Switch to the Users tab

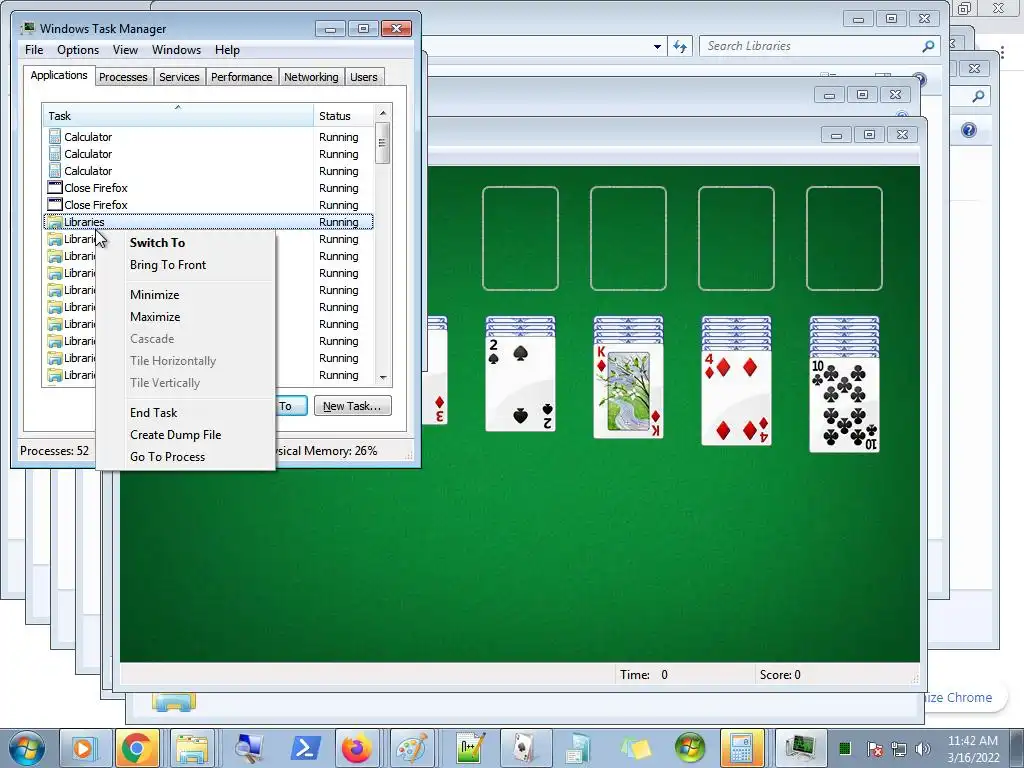point(364,77)
